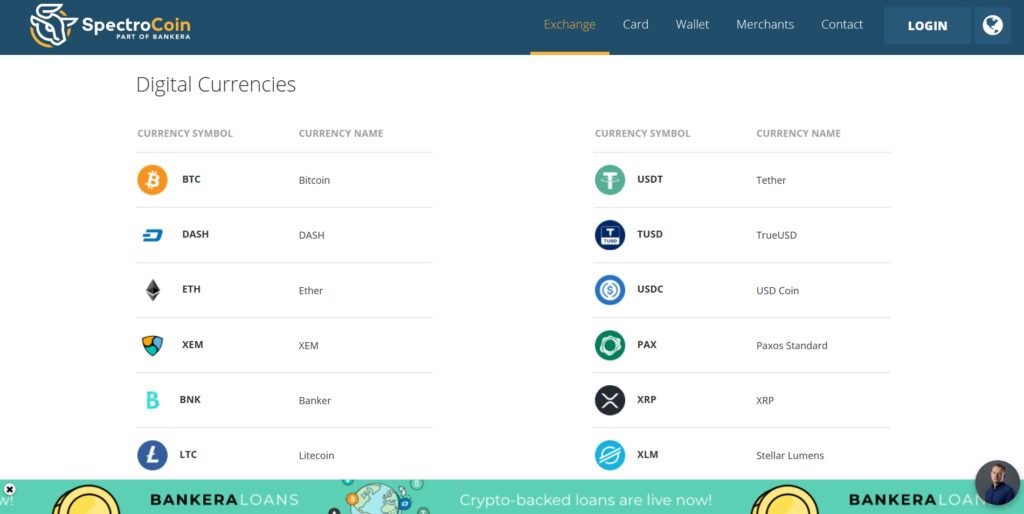The height and width of the screenshot is (514, 1024).
Task: Select the DASH symbol text
Action: pos(195,234)
